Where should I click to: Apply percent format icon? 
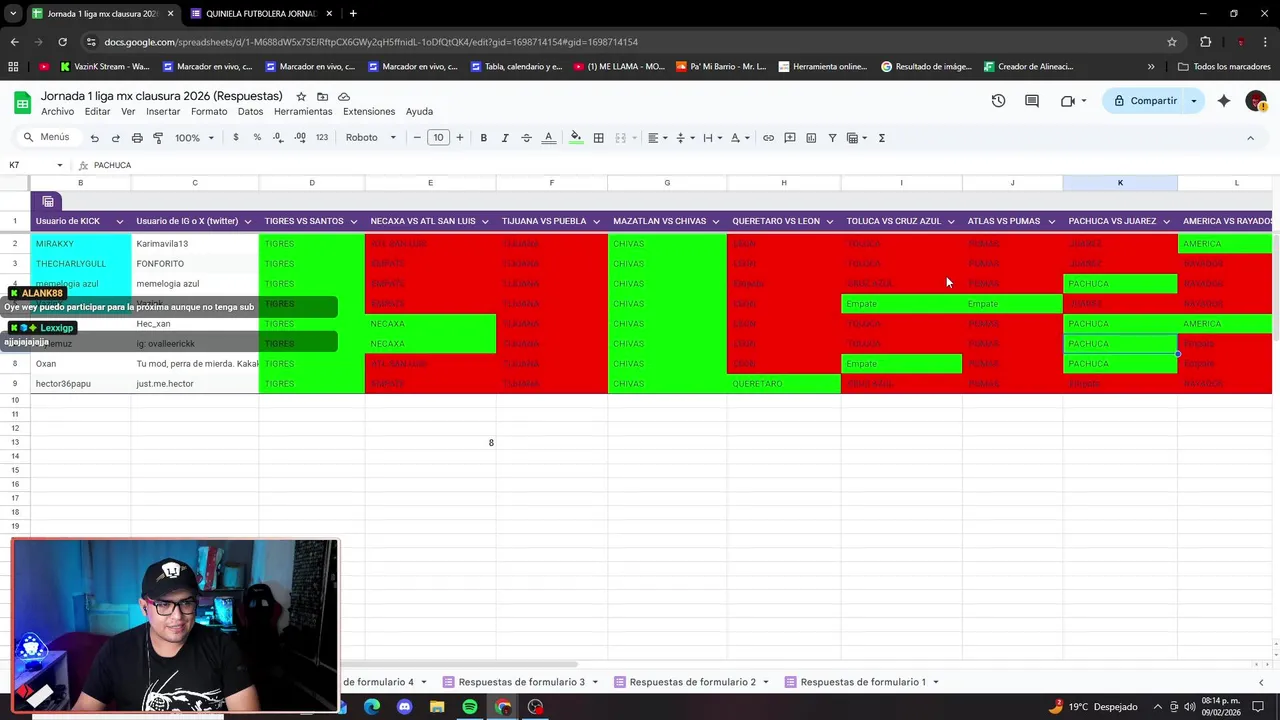click(257, 138)
